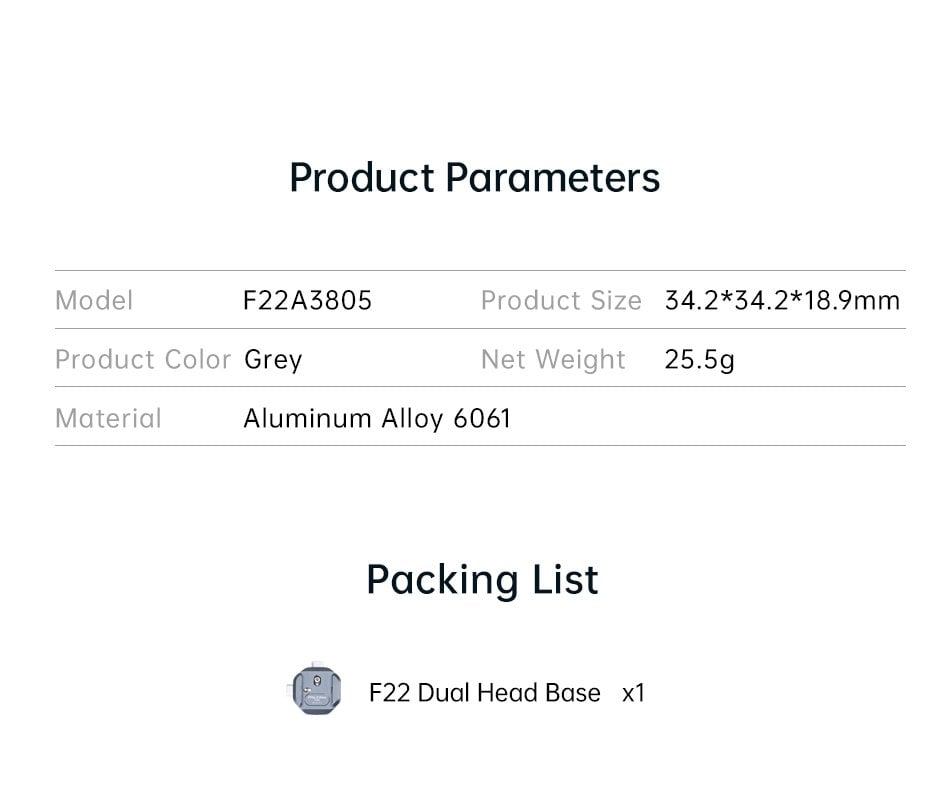
Task: Click the Aluminum Alloy 6061 value
Action: [377, 417]
